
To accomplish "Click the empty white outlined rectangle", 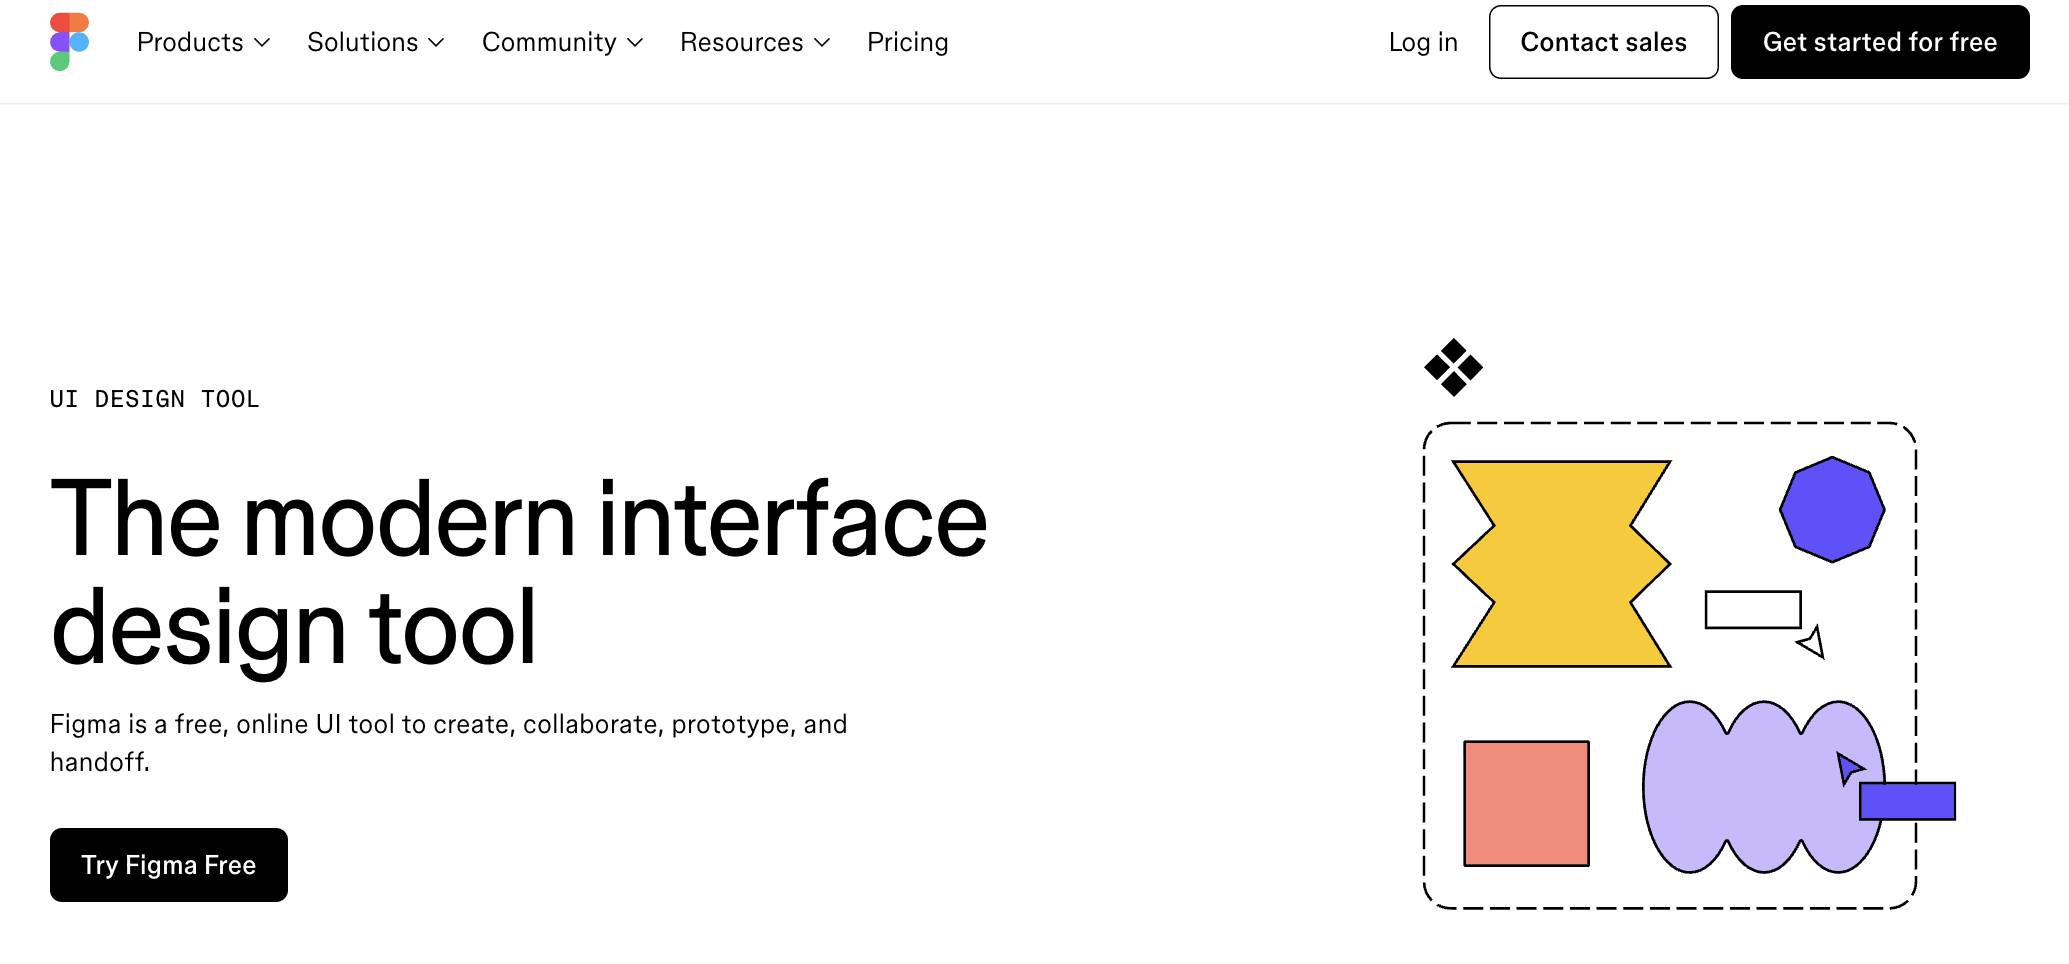I will (1752, 610).
